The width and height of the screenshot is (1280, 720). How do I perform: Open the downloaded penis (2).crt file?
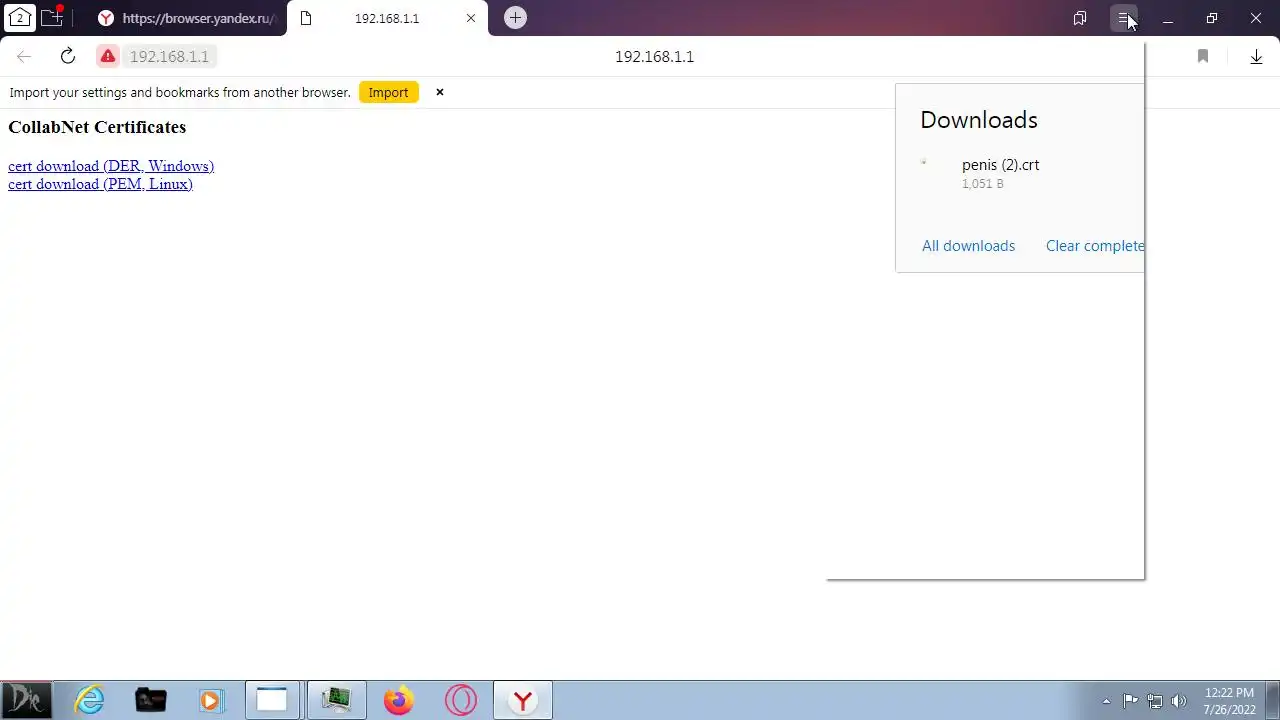(1000, 165)
